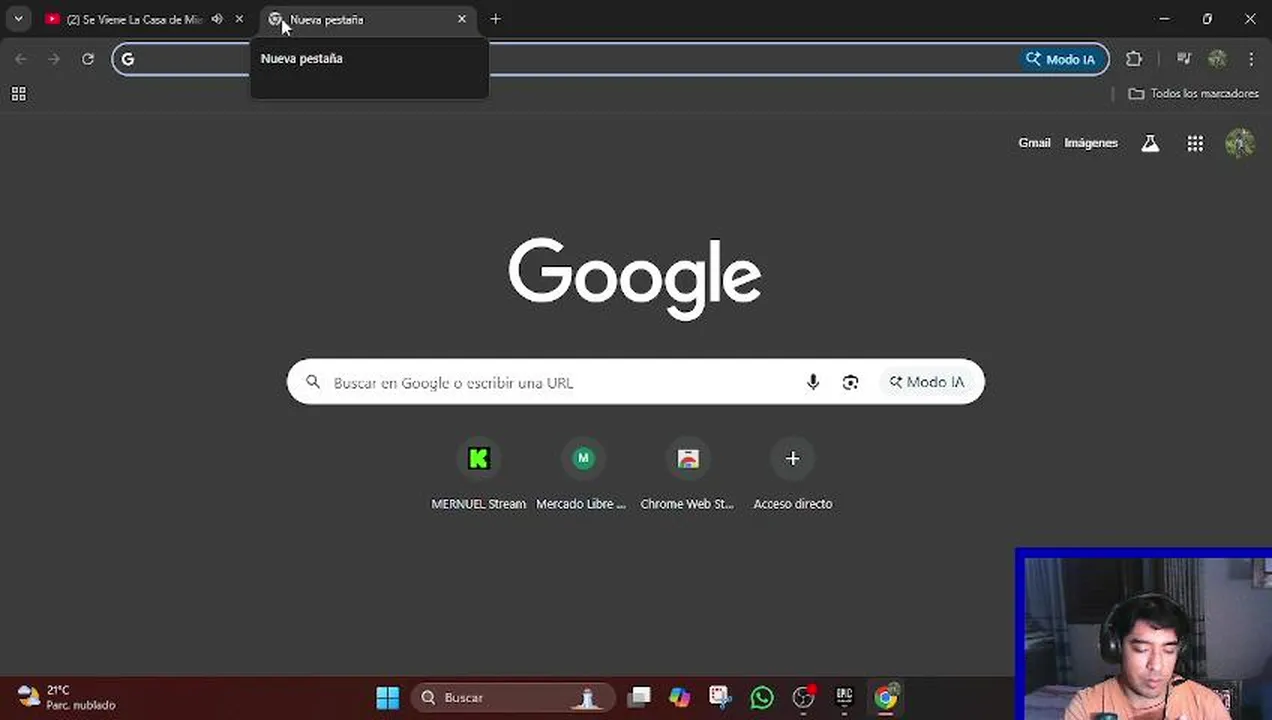The width and height of the screenshot is (1272, 720).
Task: Go back with the browser back arrow
Action: pos(21,59)
